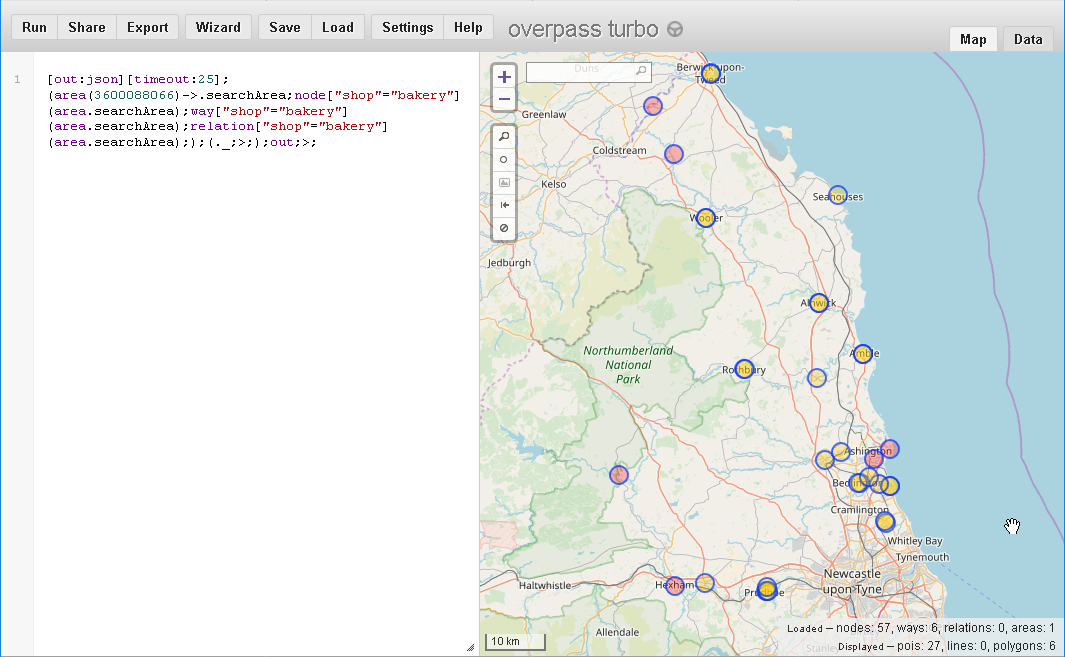The image size is (1065, 657).
Task: Zoom in using the map plus icon
Action: coord(504,76)
